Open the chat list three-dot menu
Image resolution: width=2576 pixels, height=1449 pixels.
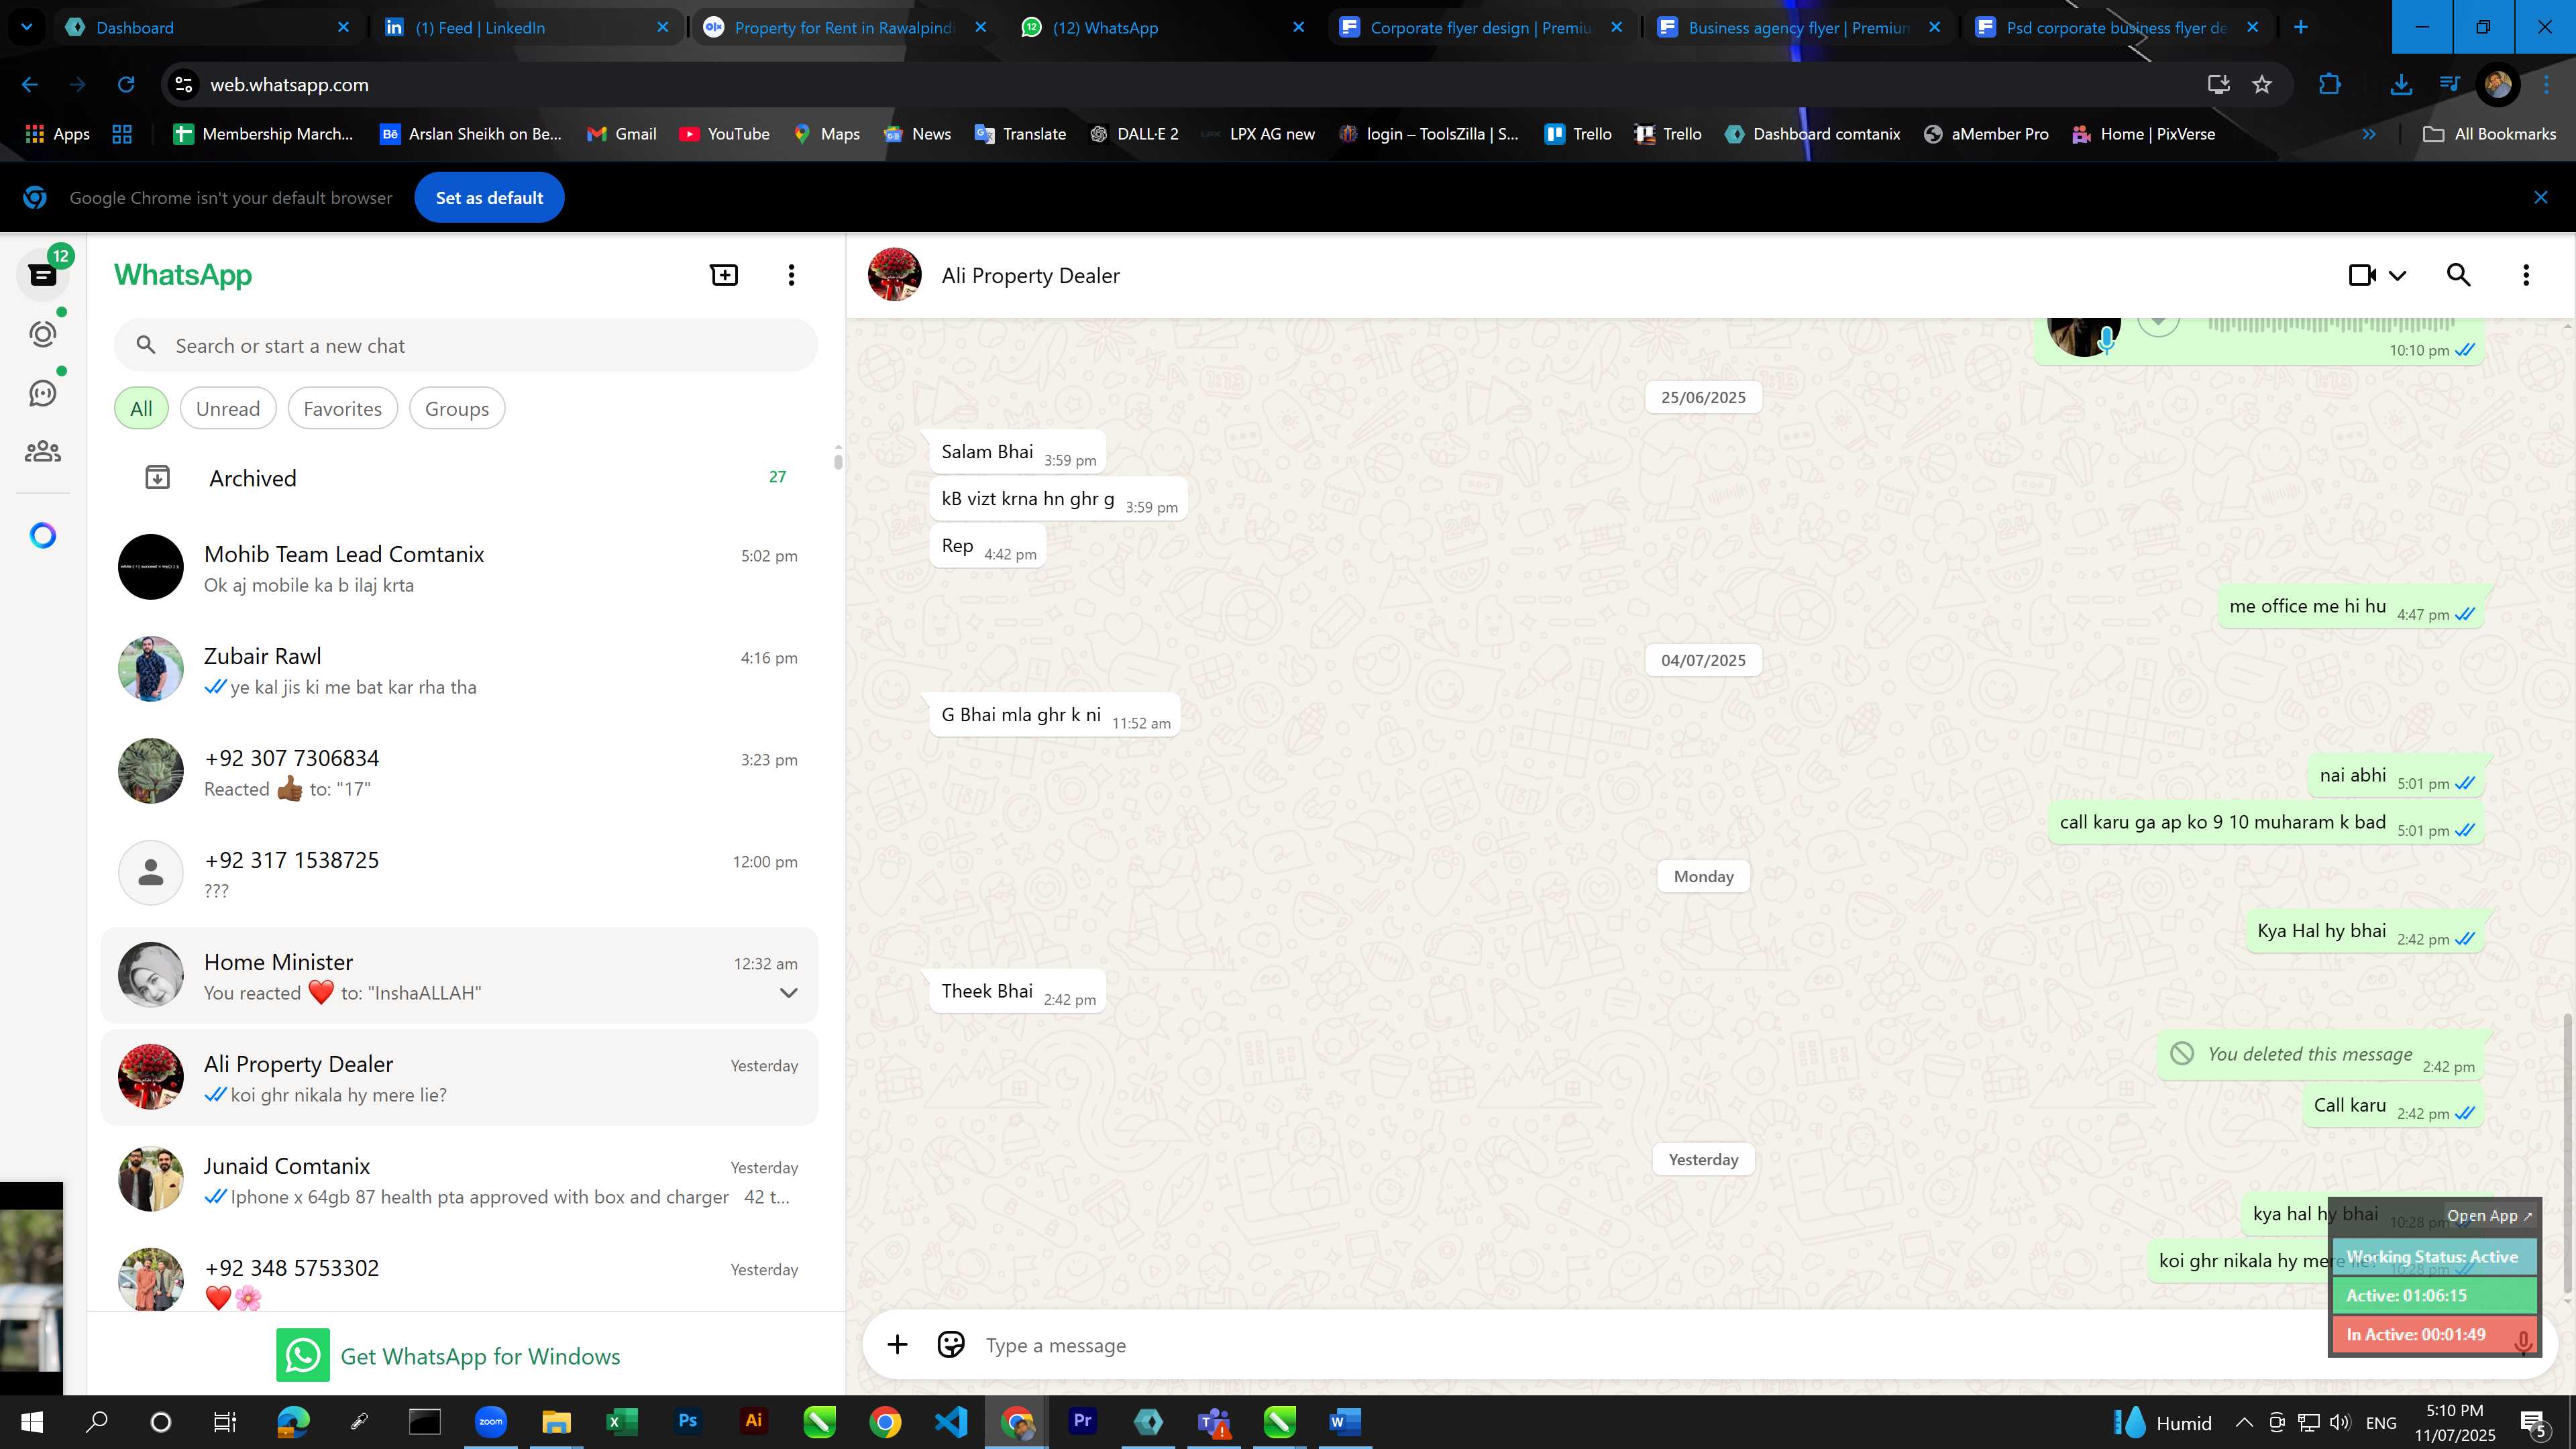(x=791, y=275)
